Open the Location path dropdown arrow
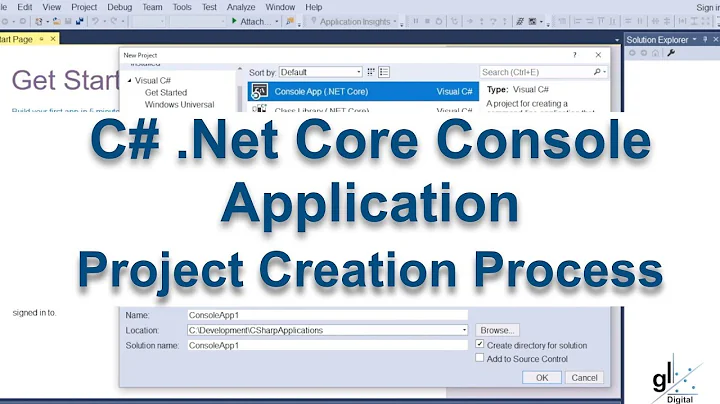This screenshot has height=404, width=720. pos(464,330)
